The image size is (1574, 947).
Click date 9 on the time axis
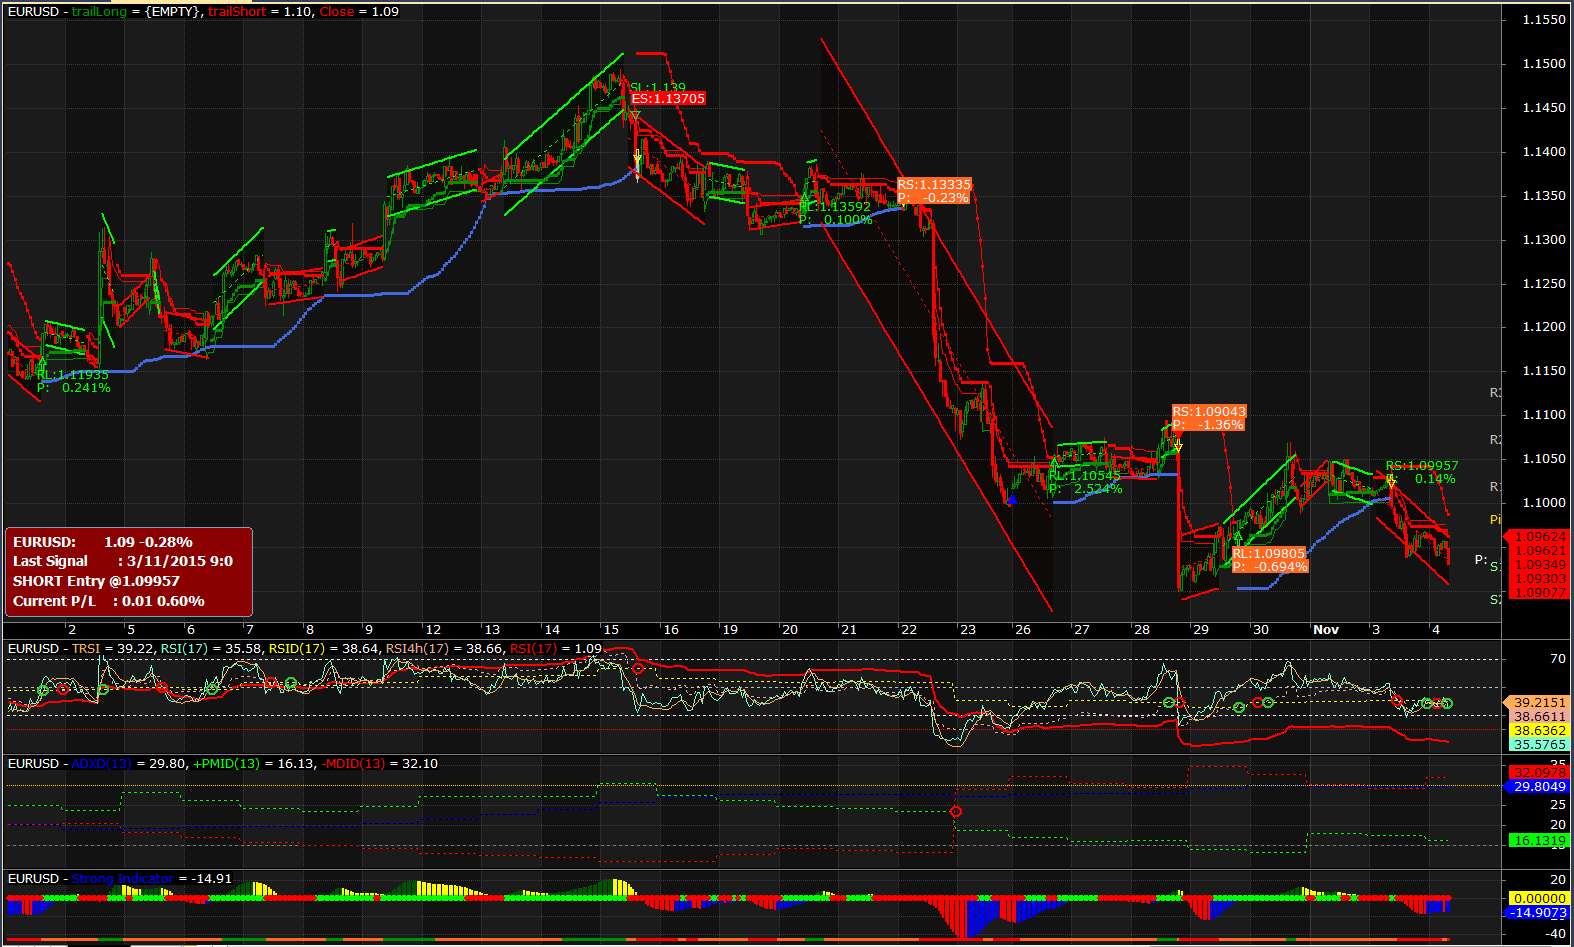coord(369,630)
